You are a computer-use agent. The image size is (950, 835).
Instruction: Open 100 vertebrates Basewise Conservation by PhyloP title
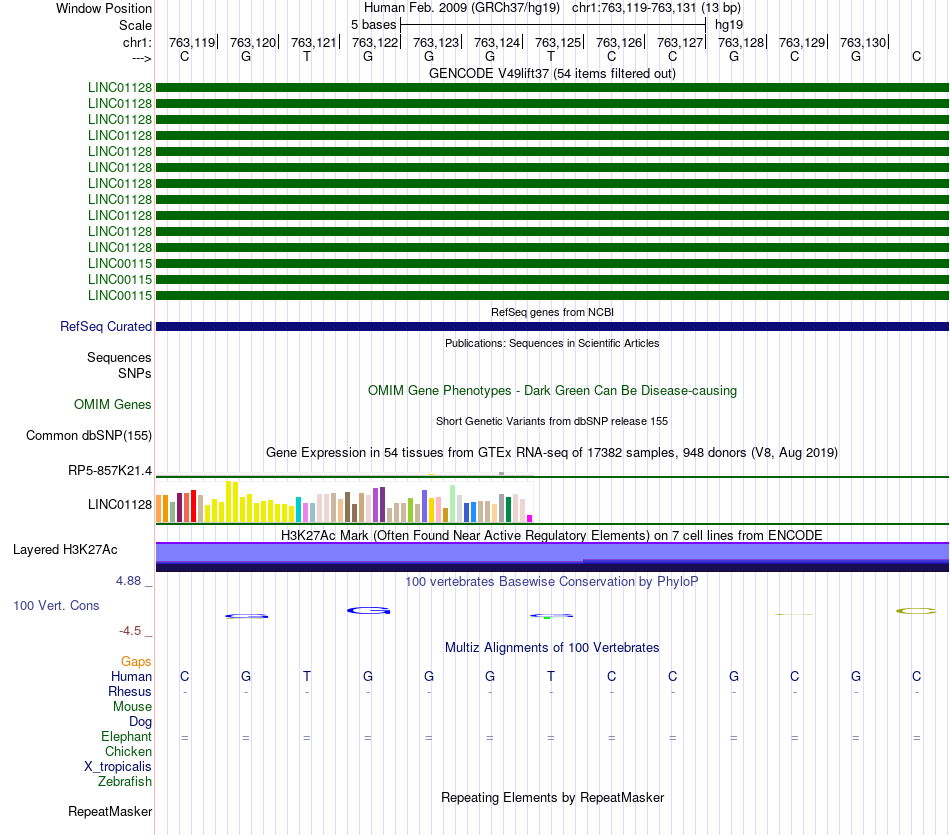(552, 582)
